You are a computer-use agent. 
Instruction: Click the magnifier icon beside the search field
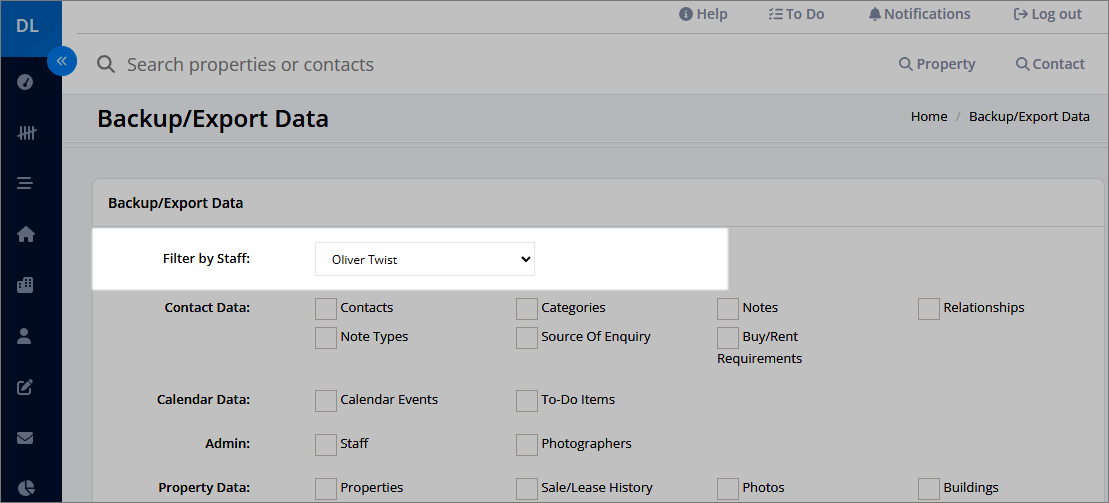pos(106,64)
